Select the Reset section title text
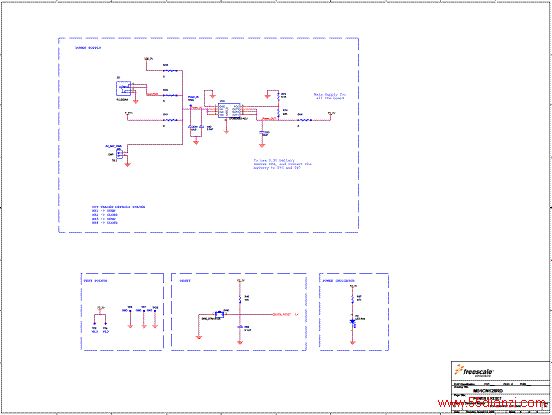This screenshot has height=415, width=552. 185,281
